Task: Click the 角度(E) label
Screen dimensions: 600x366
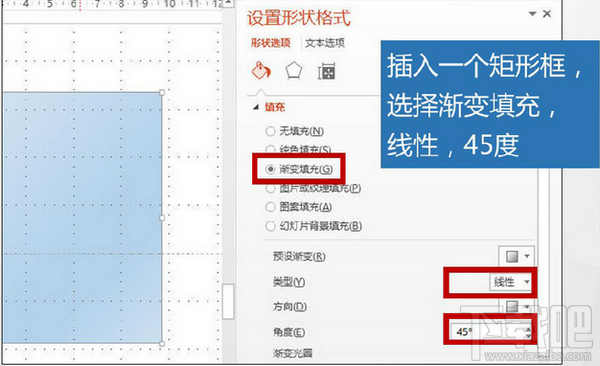Action: point(289,332)
